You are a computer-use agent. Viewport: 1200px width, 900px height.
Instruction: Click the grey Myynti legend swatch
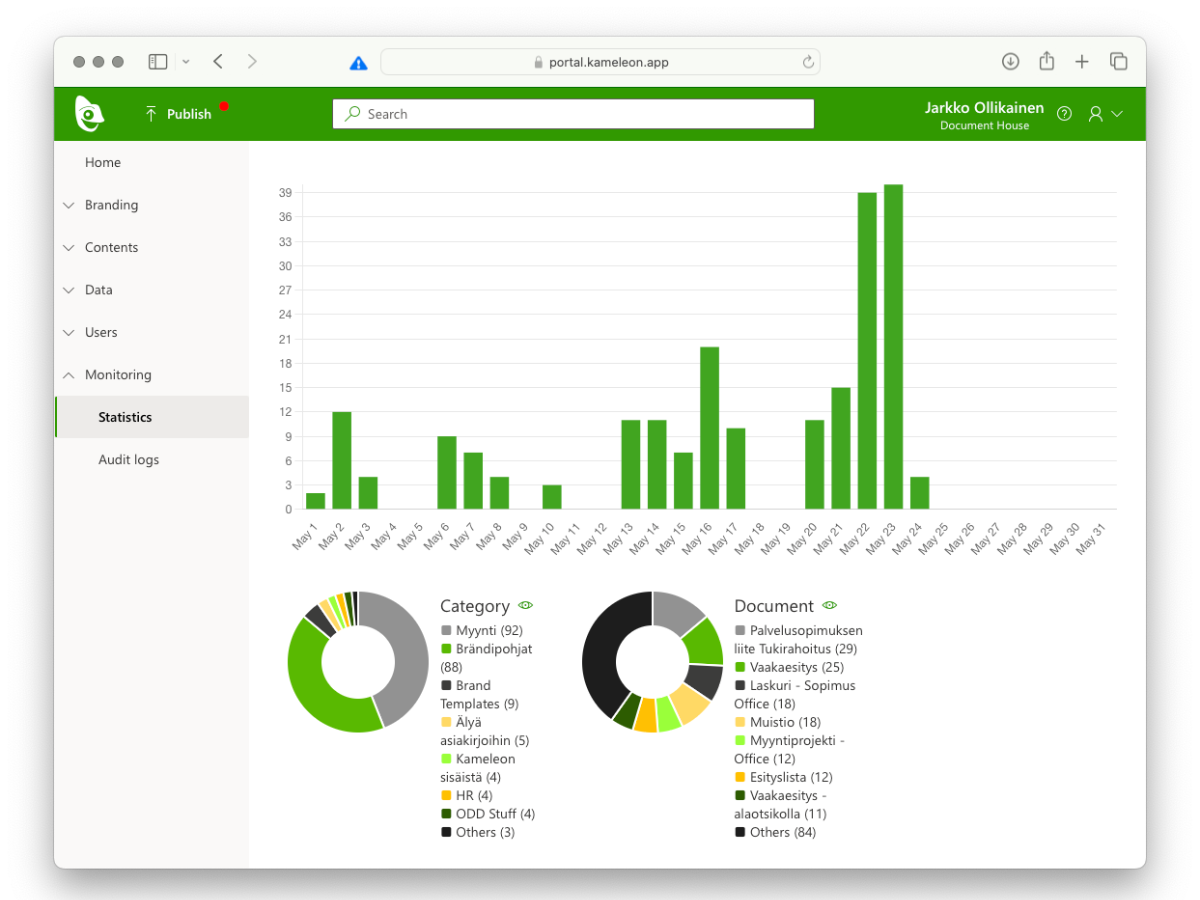(x=446, y=631)
